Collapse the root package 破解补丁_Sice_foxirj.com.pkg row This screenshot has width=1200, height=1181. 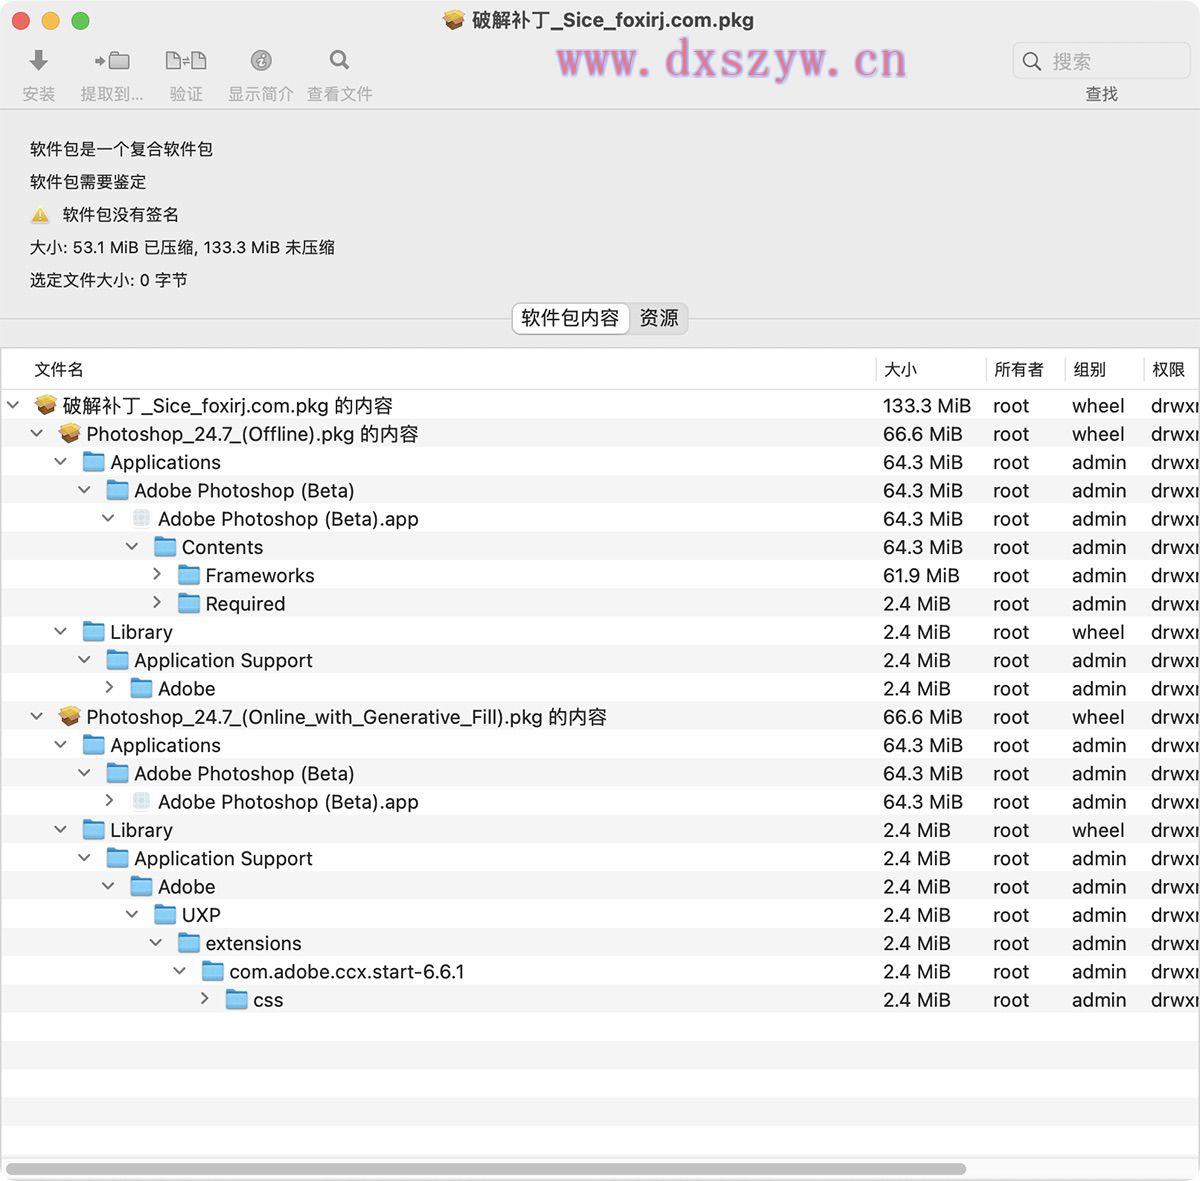(x=13, y=405)
